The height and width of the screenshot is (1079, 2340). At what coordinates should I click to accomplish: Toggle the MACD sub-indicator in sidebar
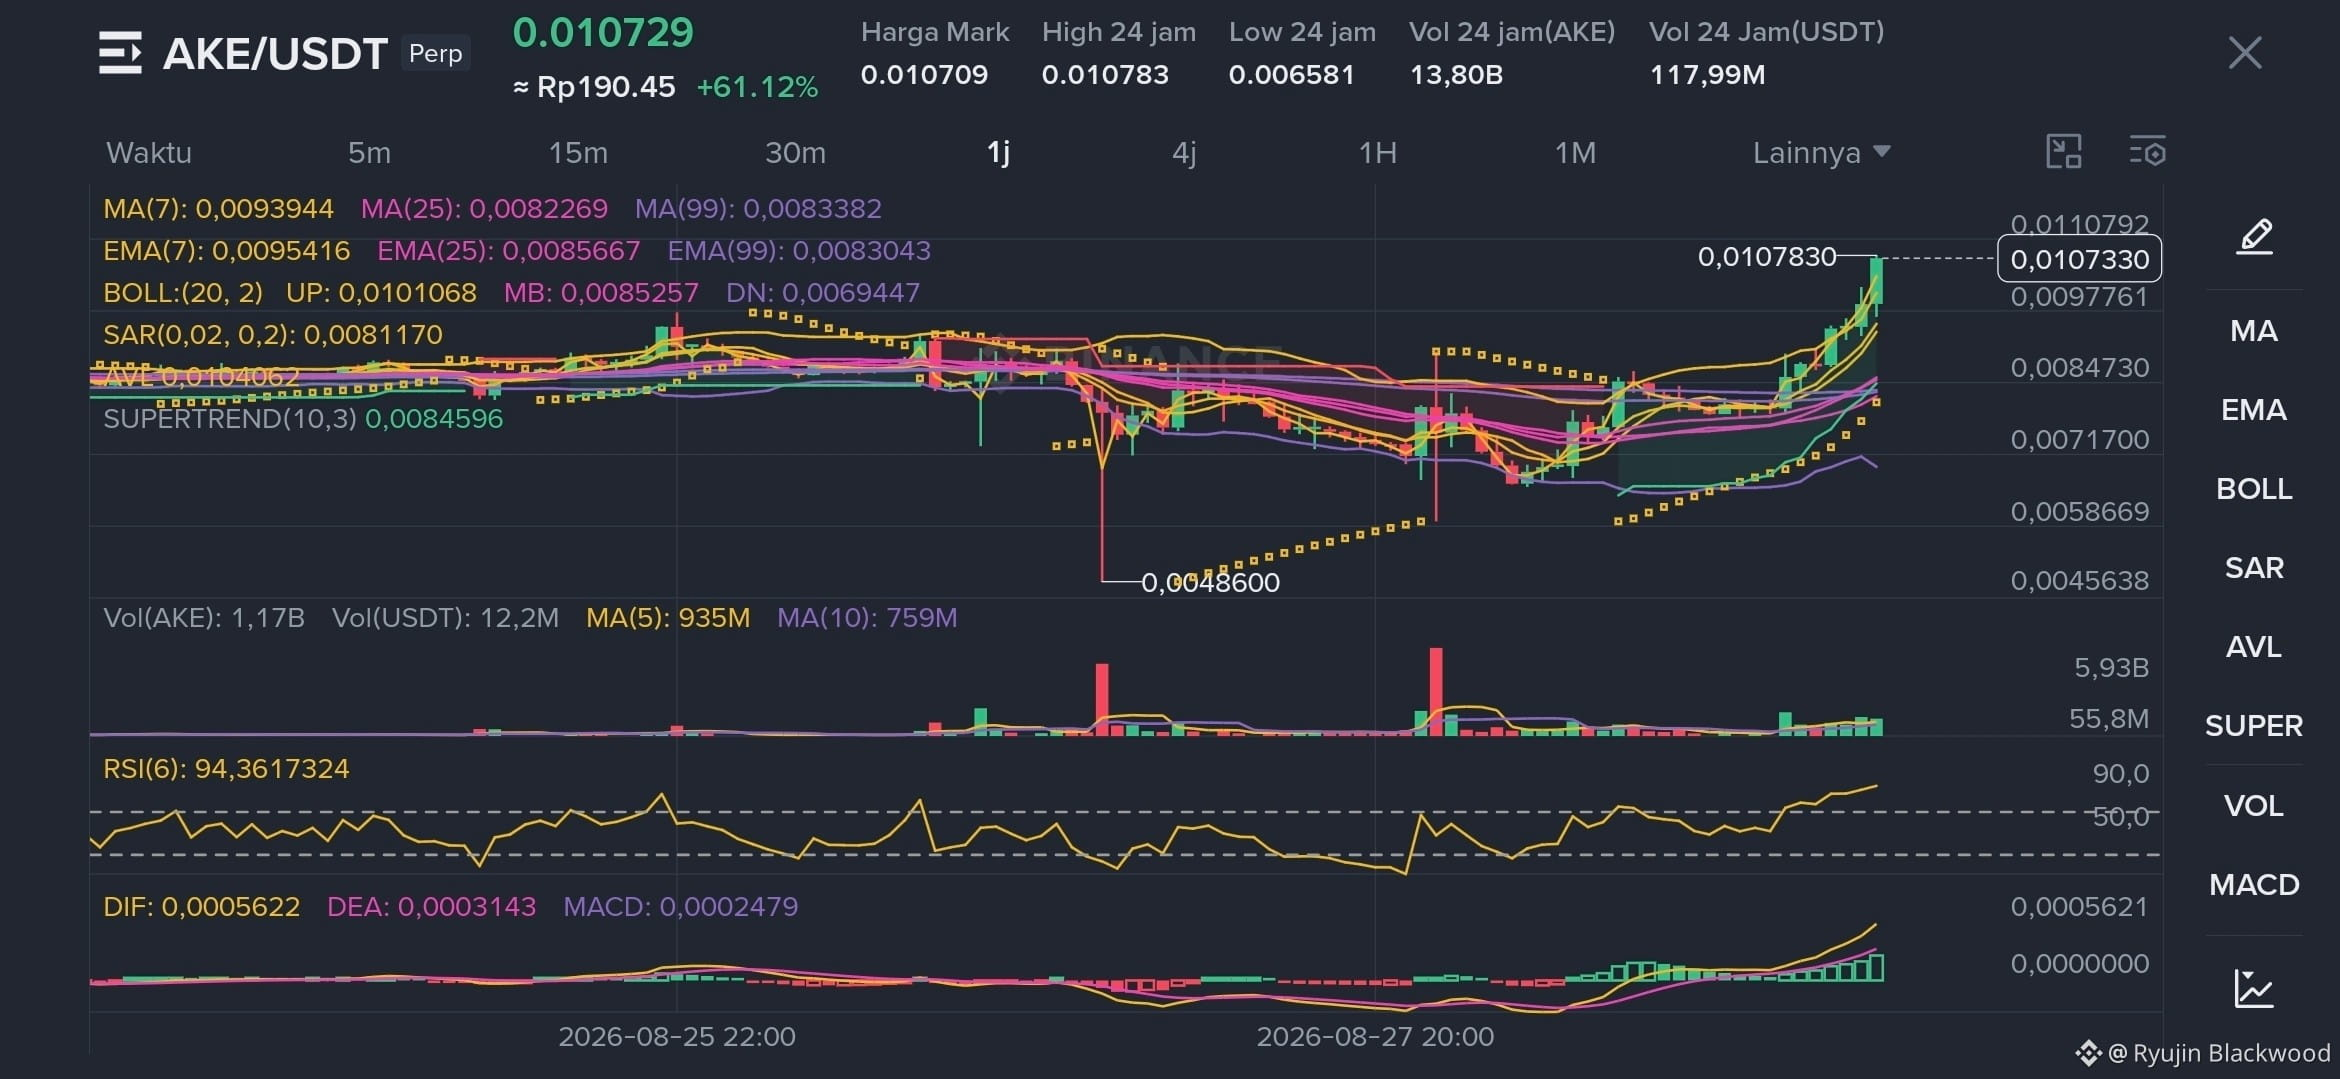point(2254,885)
